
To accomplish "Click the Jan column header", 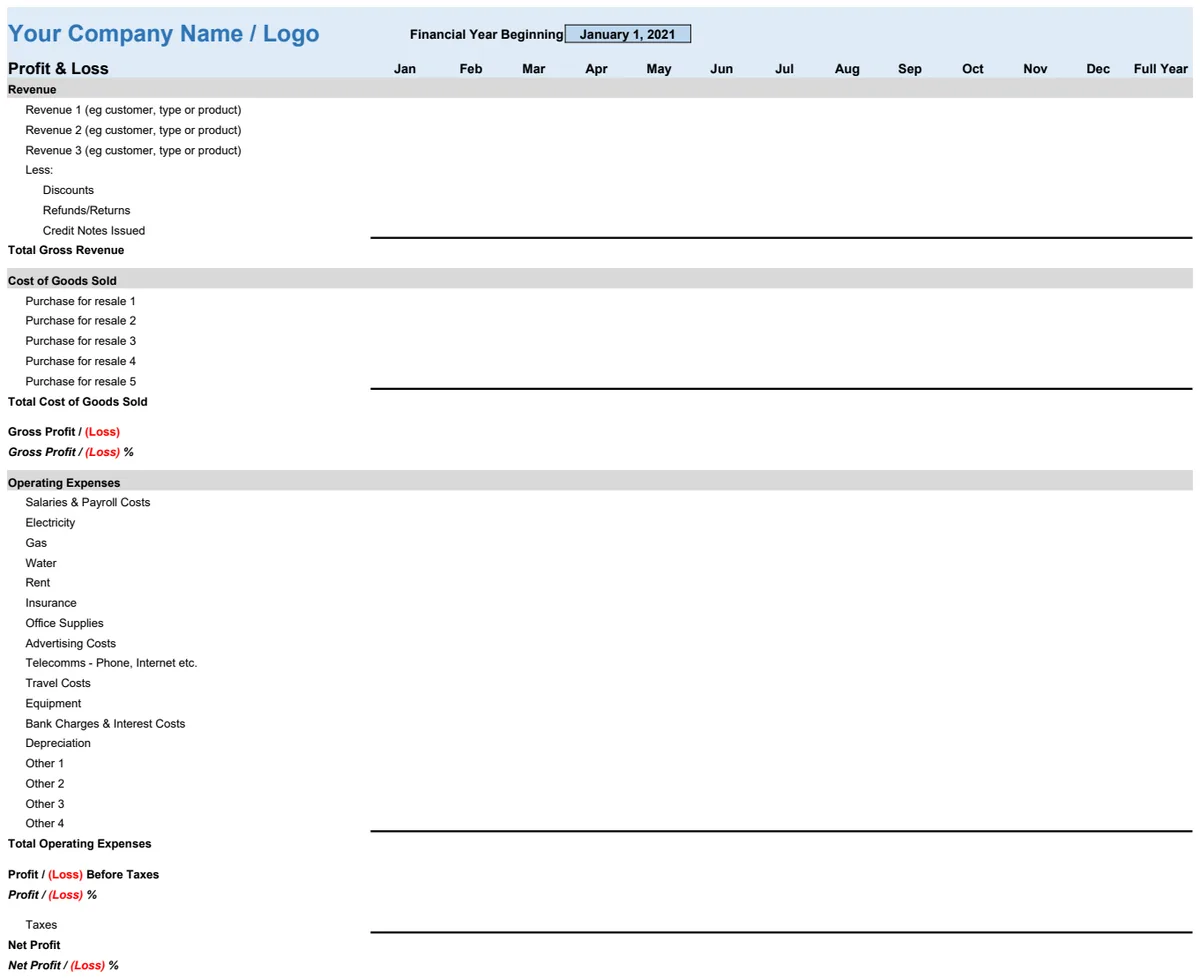I will [x=405, y=69].
